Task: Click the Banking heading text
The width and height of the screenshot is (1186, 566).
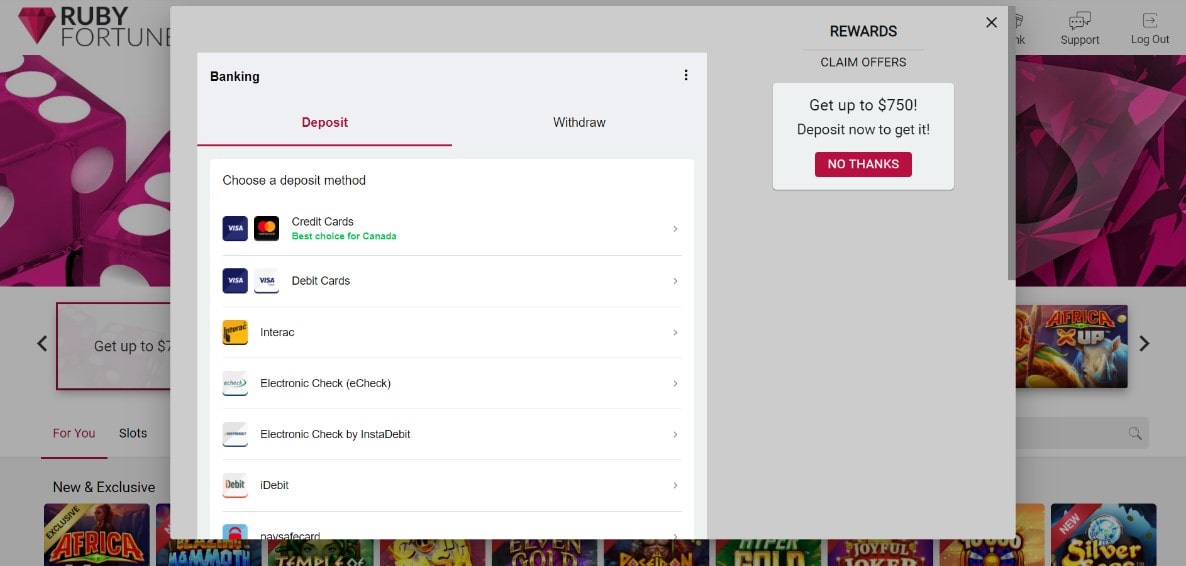Action: 234,76
